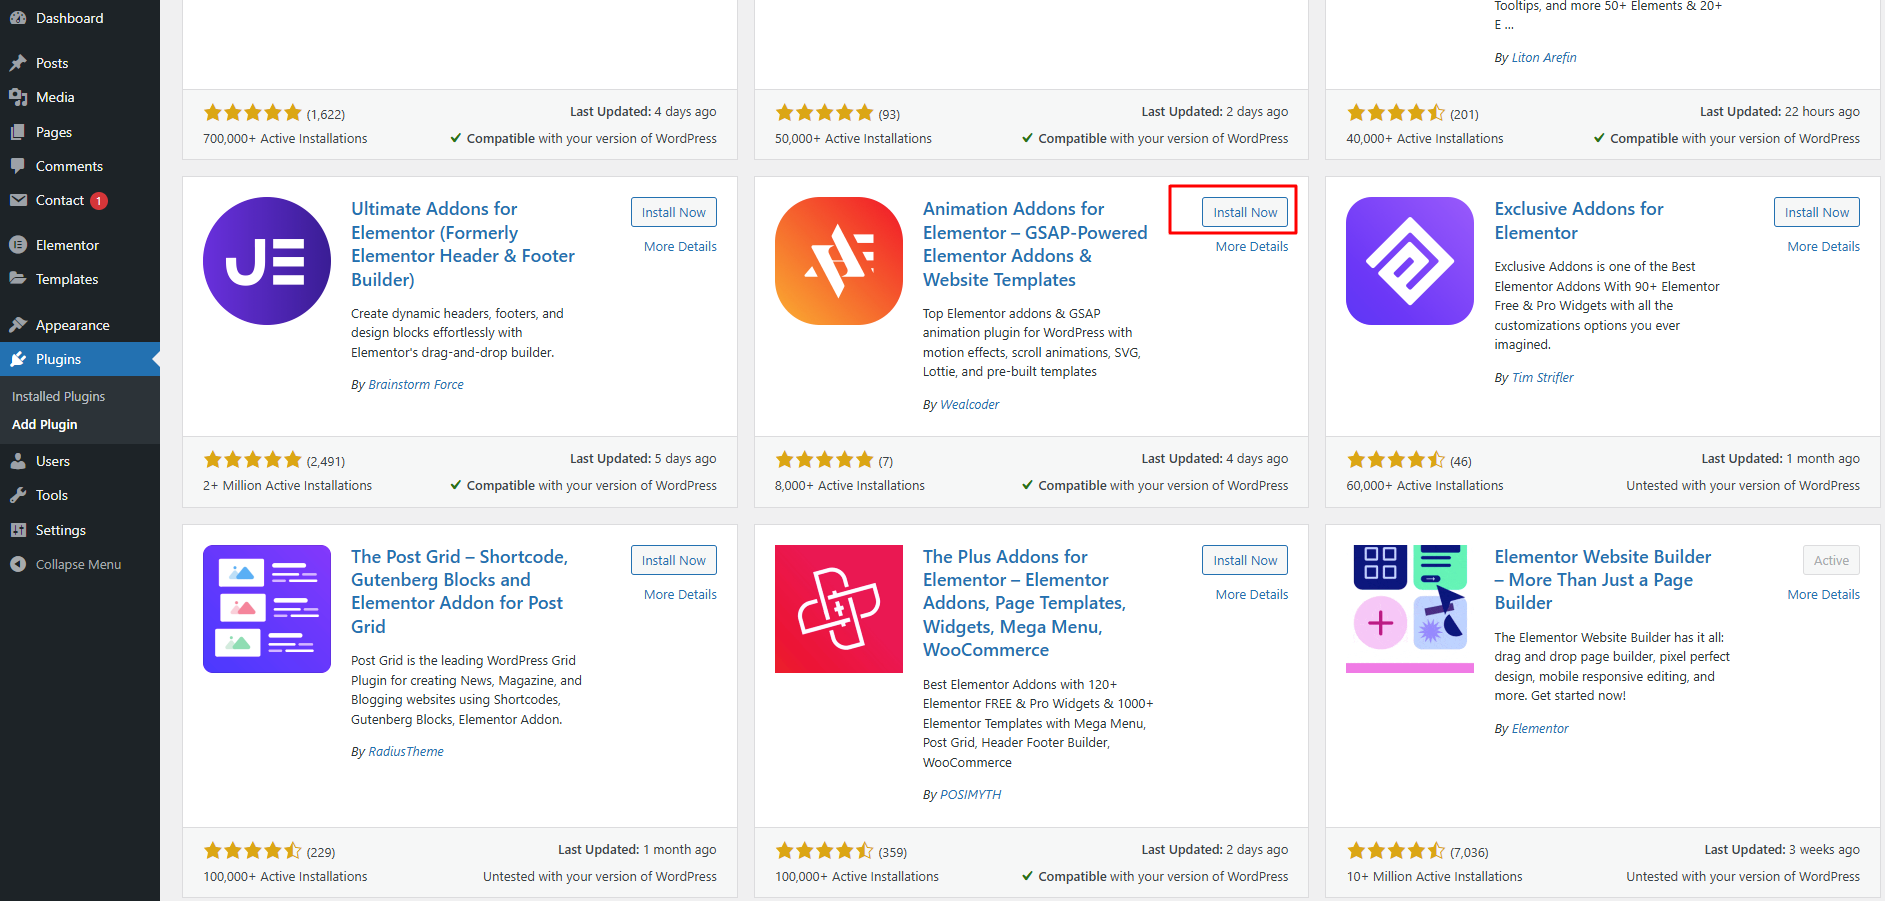This screenshot has width=1885, height=901.
Task: Select the Comments menu item
Action: click(80, 166)
